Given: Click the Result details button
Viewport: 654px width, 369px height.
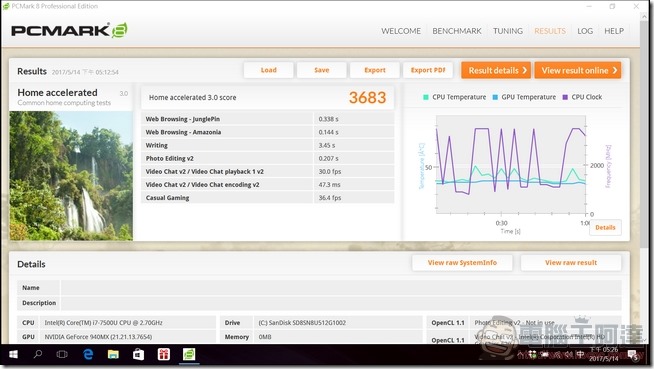Looking at the screenshot, I should (496, 70).
